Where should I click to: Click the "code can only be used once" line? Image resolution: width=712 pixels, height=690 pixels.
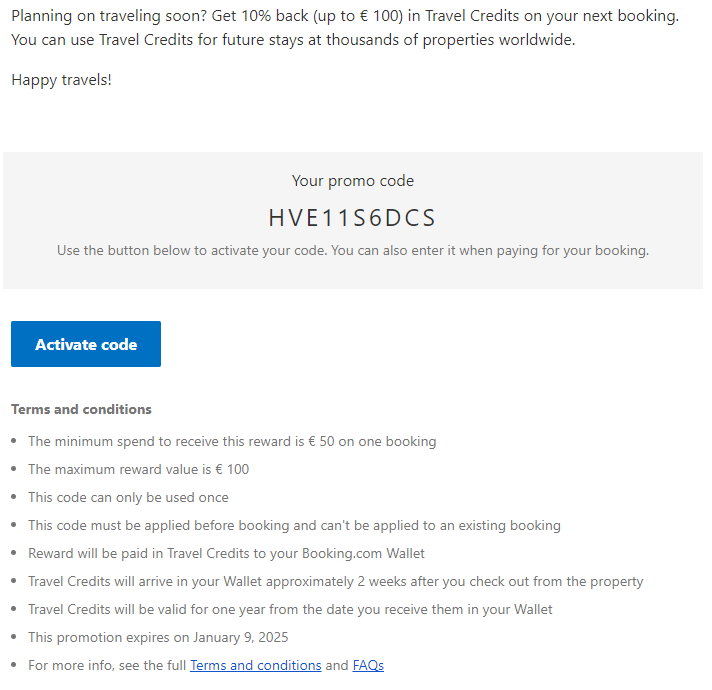tap(128, 497)
